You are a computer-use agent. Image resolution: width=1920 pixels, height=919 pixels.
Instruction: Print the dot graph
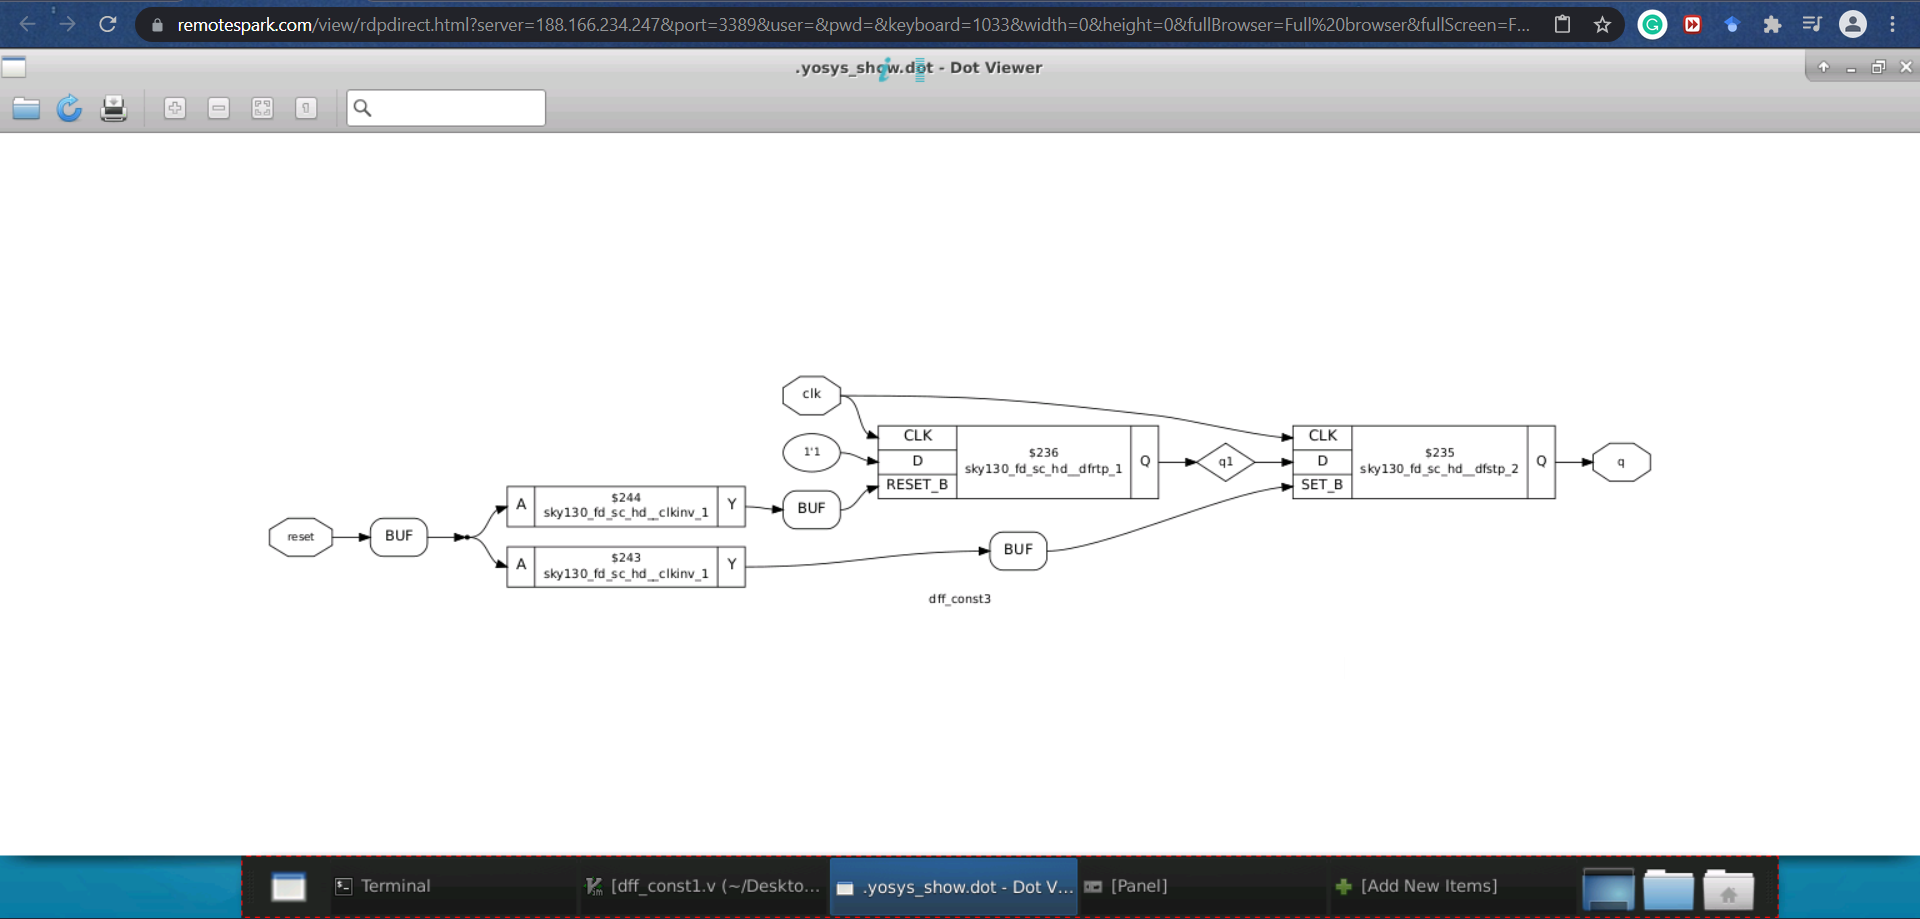pos(113,108)
